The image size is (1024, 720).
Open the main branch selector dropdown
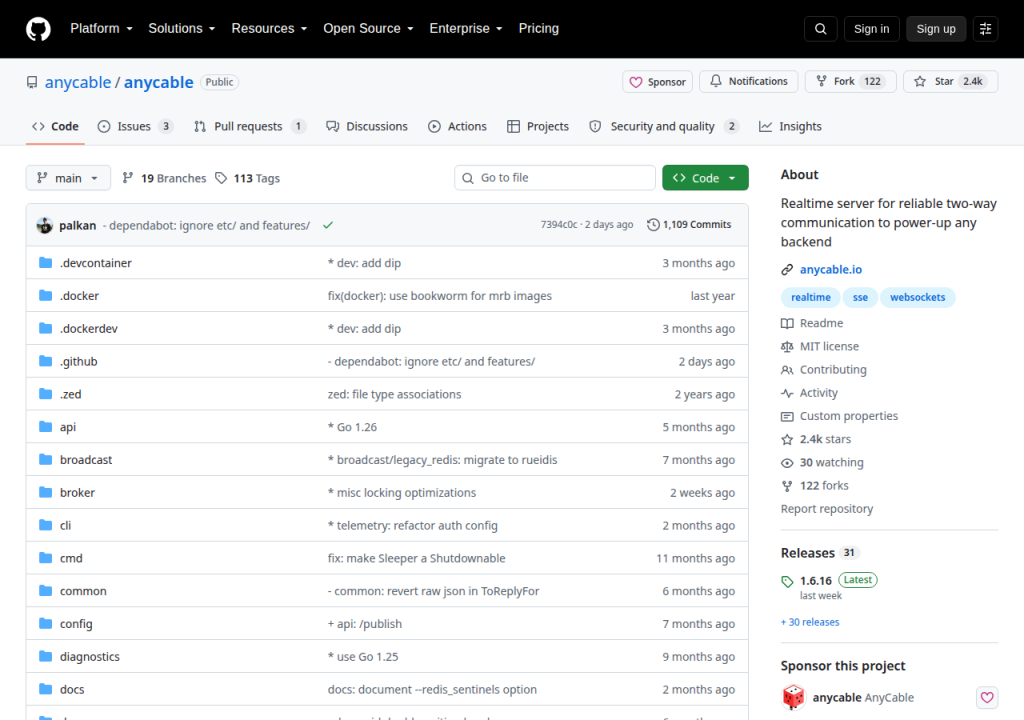[68, 178]
